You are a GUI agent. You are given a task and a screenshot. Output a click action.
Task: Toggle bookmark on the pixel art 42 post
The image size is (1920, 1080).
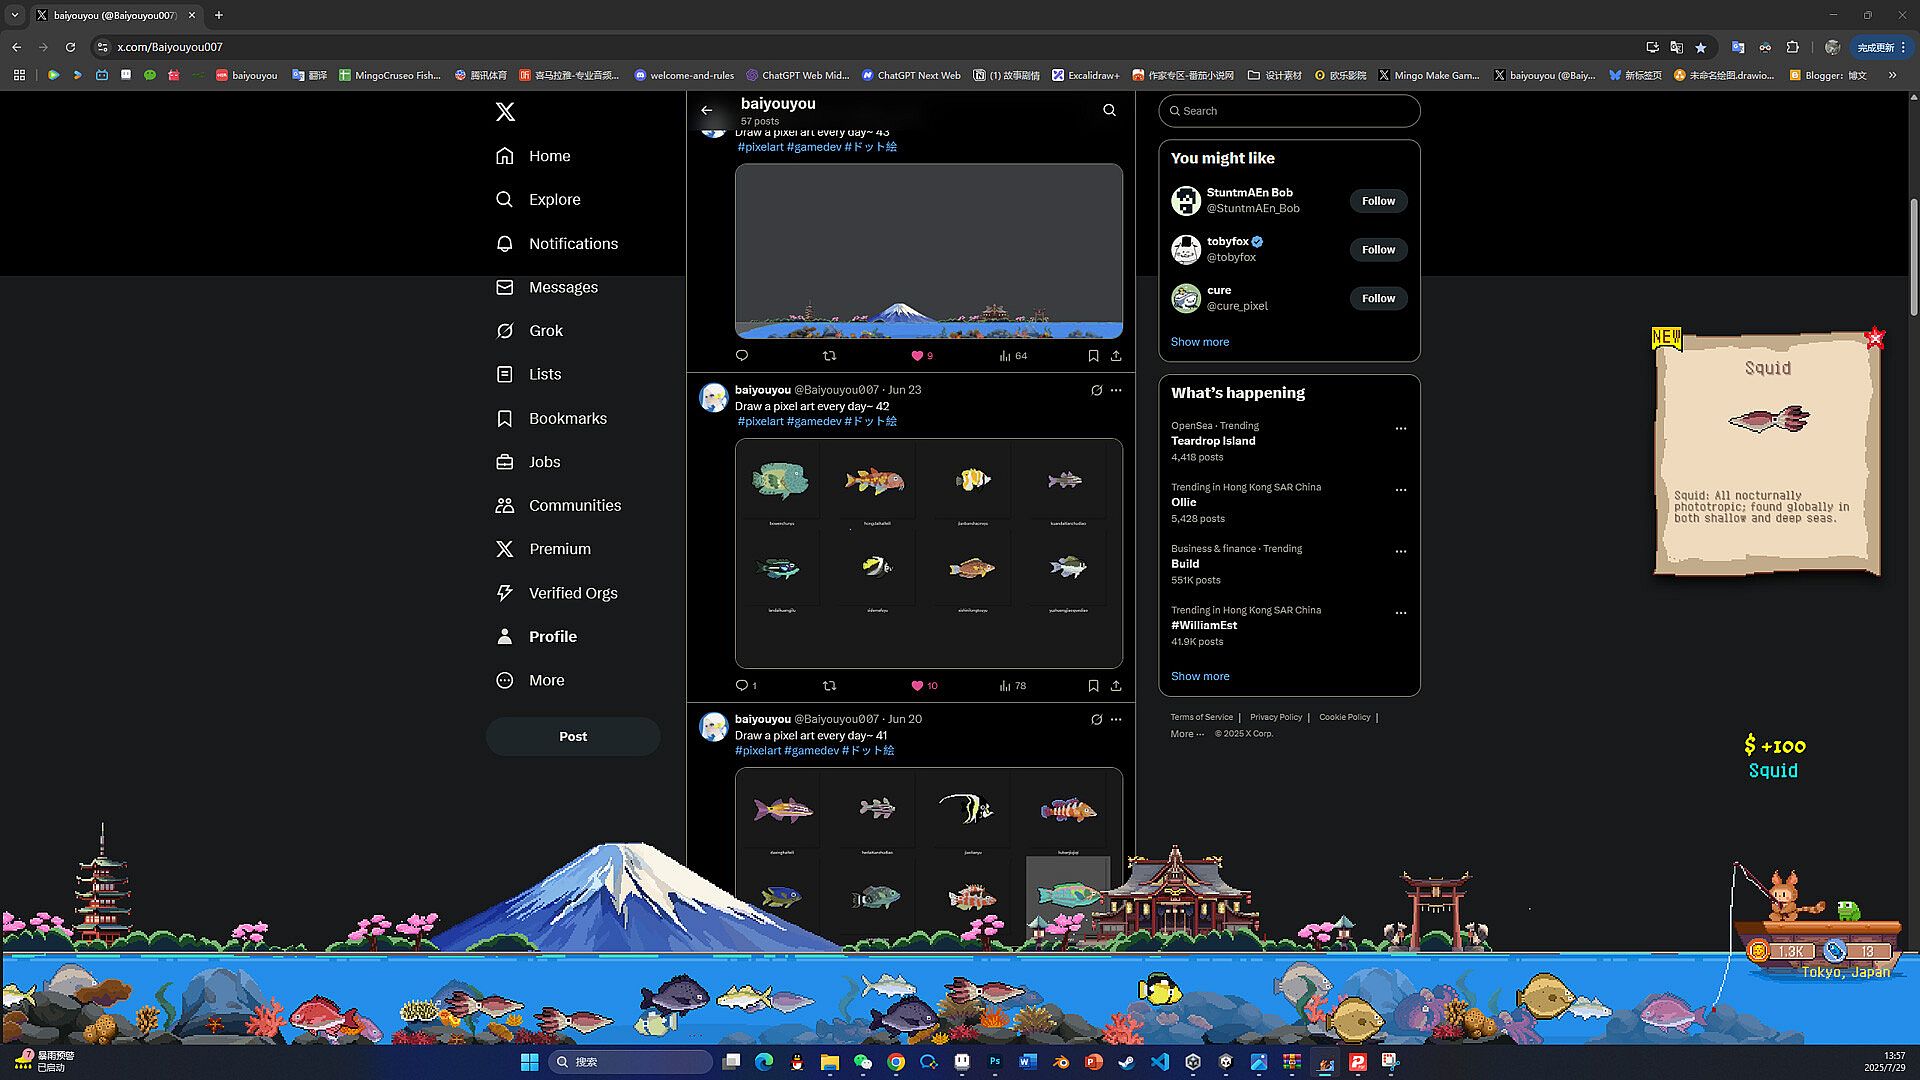coord(1093,686)
